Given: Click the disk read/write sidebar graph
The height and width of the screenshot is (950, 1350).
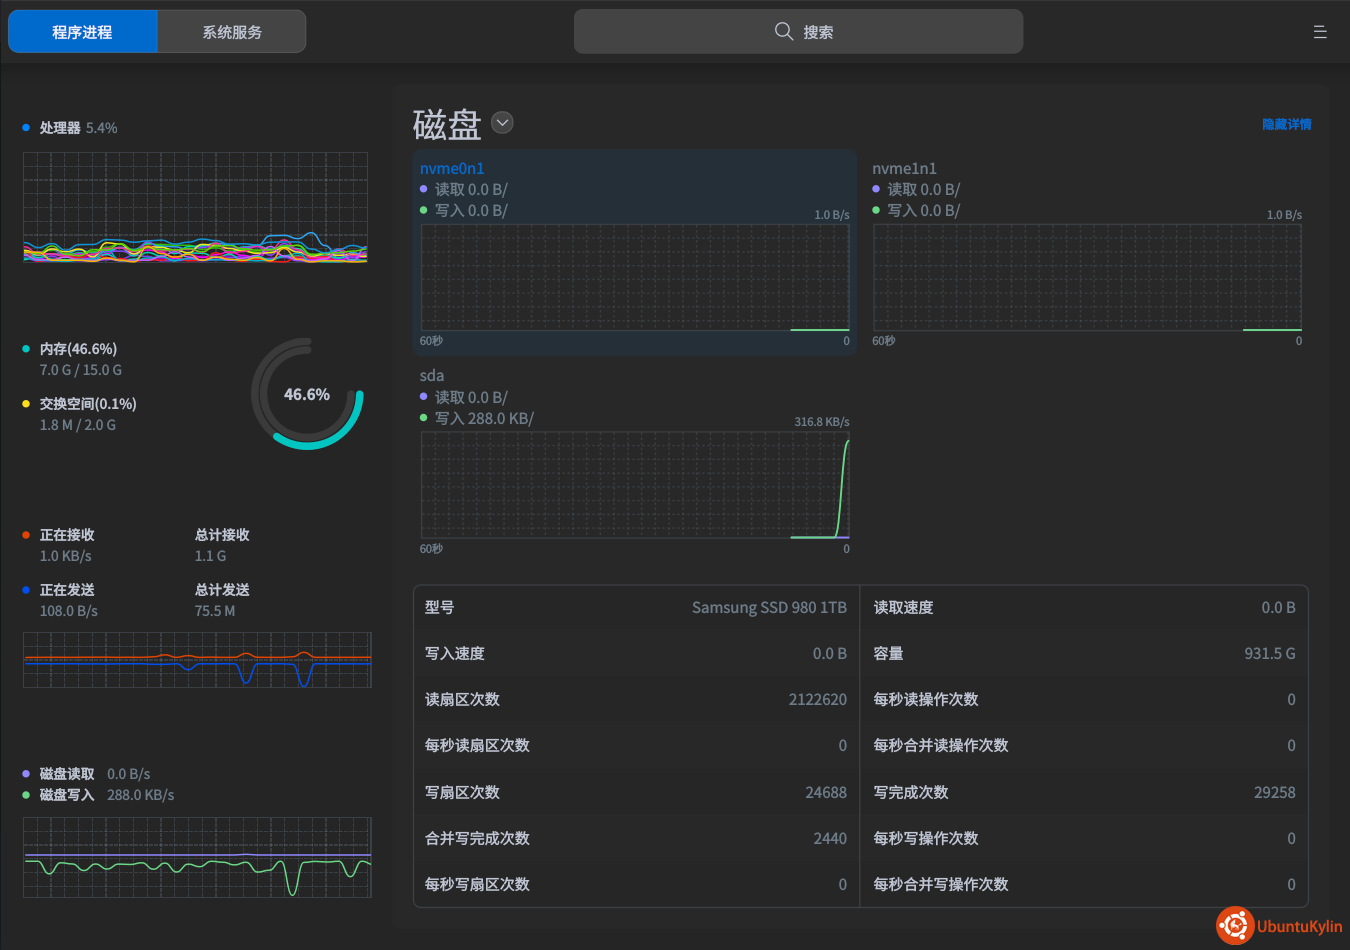Looking at the screenshot, I should pyautogui.click(x=197, y=857).
